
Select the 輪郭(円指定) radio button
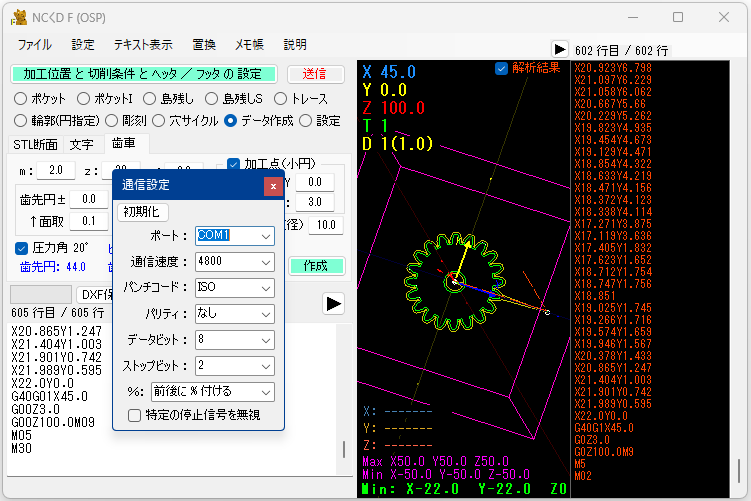point(20,121)
